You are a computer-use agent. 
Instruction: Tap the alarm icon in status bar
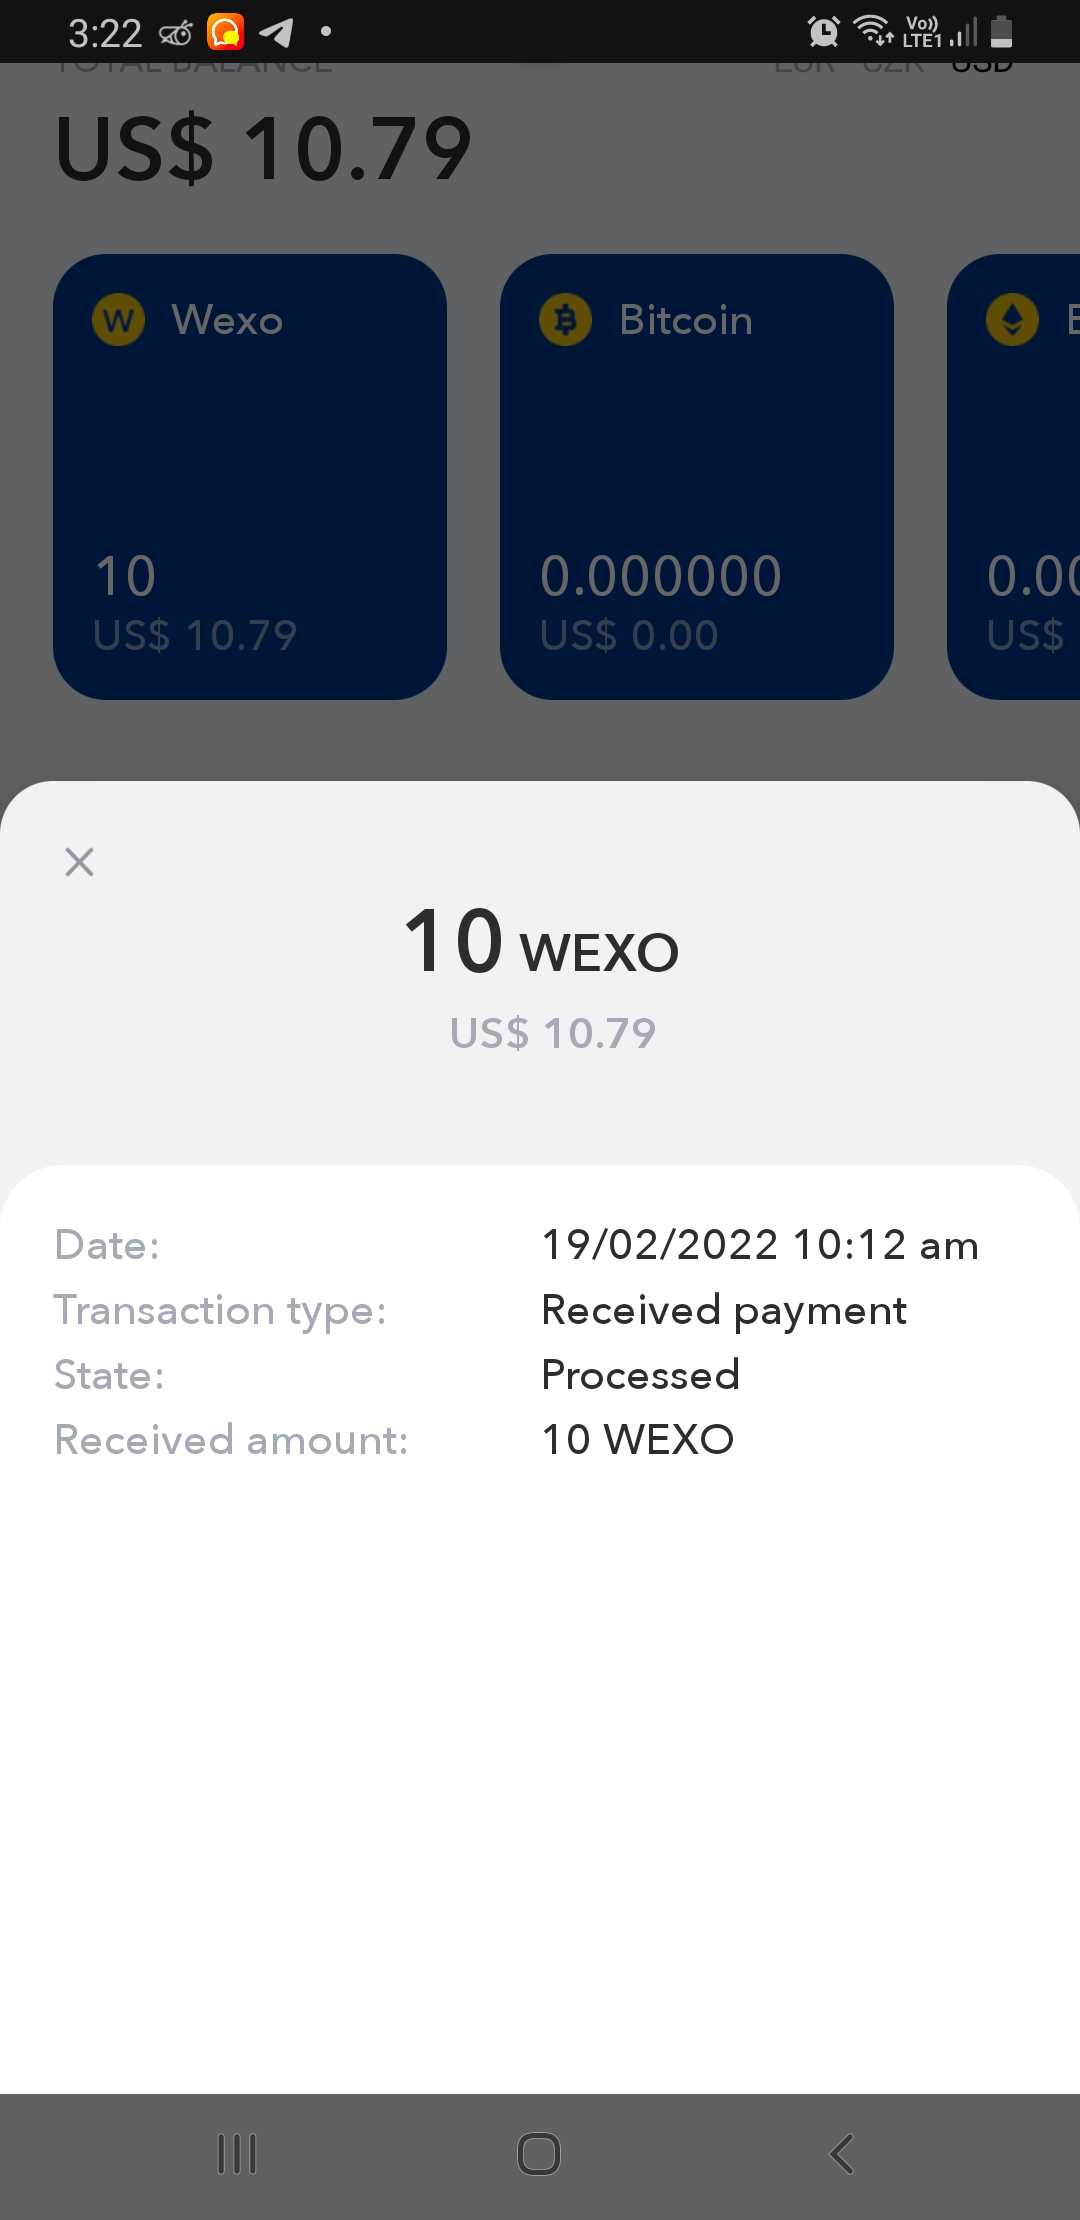pos(823,32)
